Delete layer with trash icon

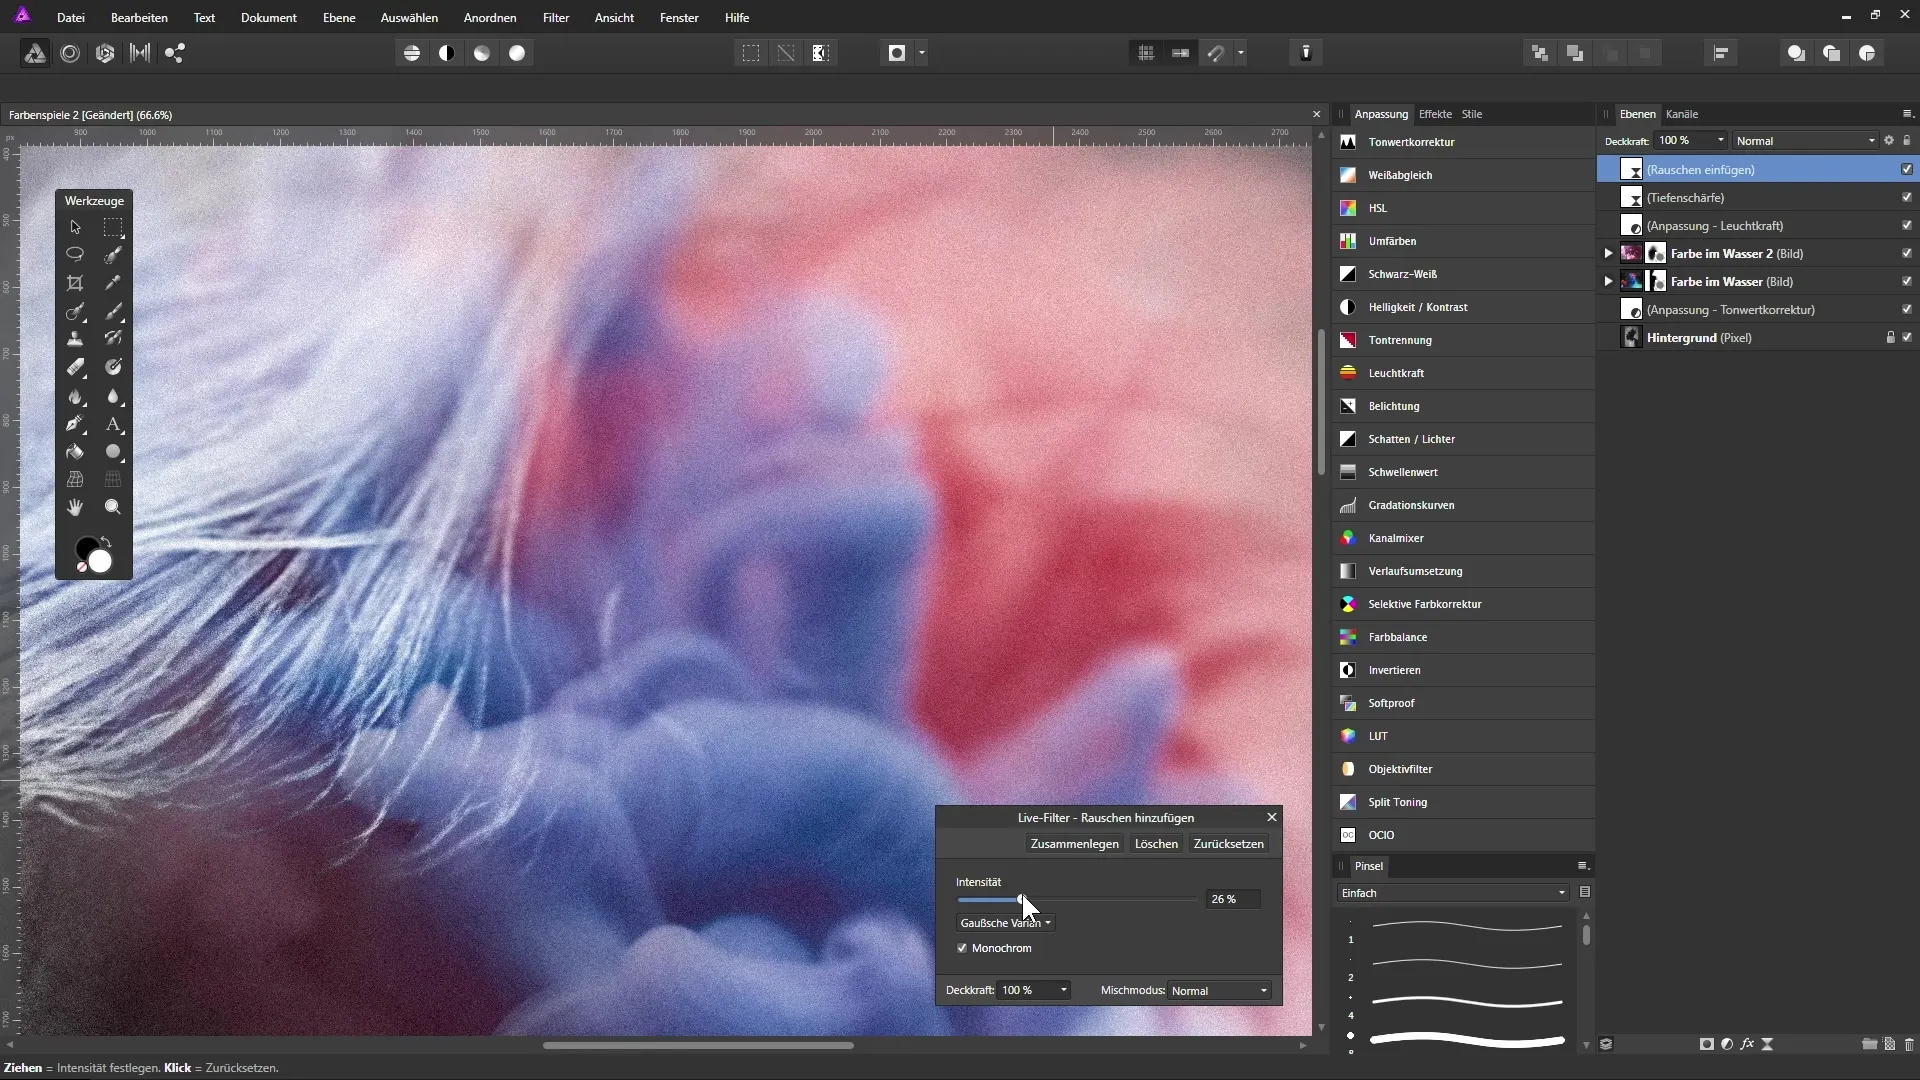(x=1909, y=1044)
